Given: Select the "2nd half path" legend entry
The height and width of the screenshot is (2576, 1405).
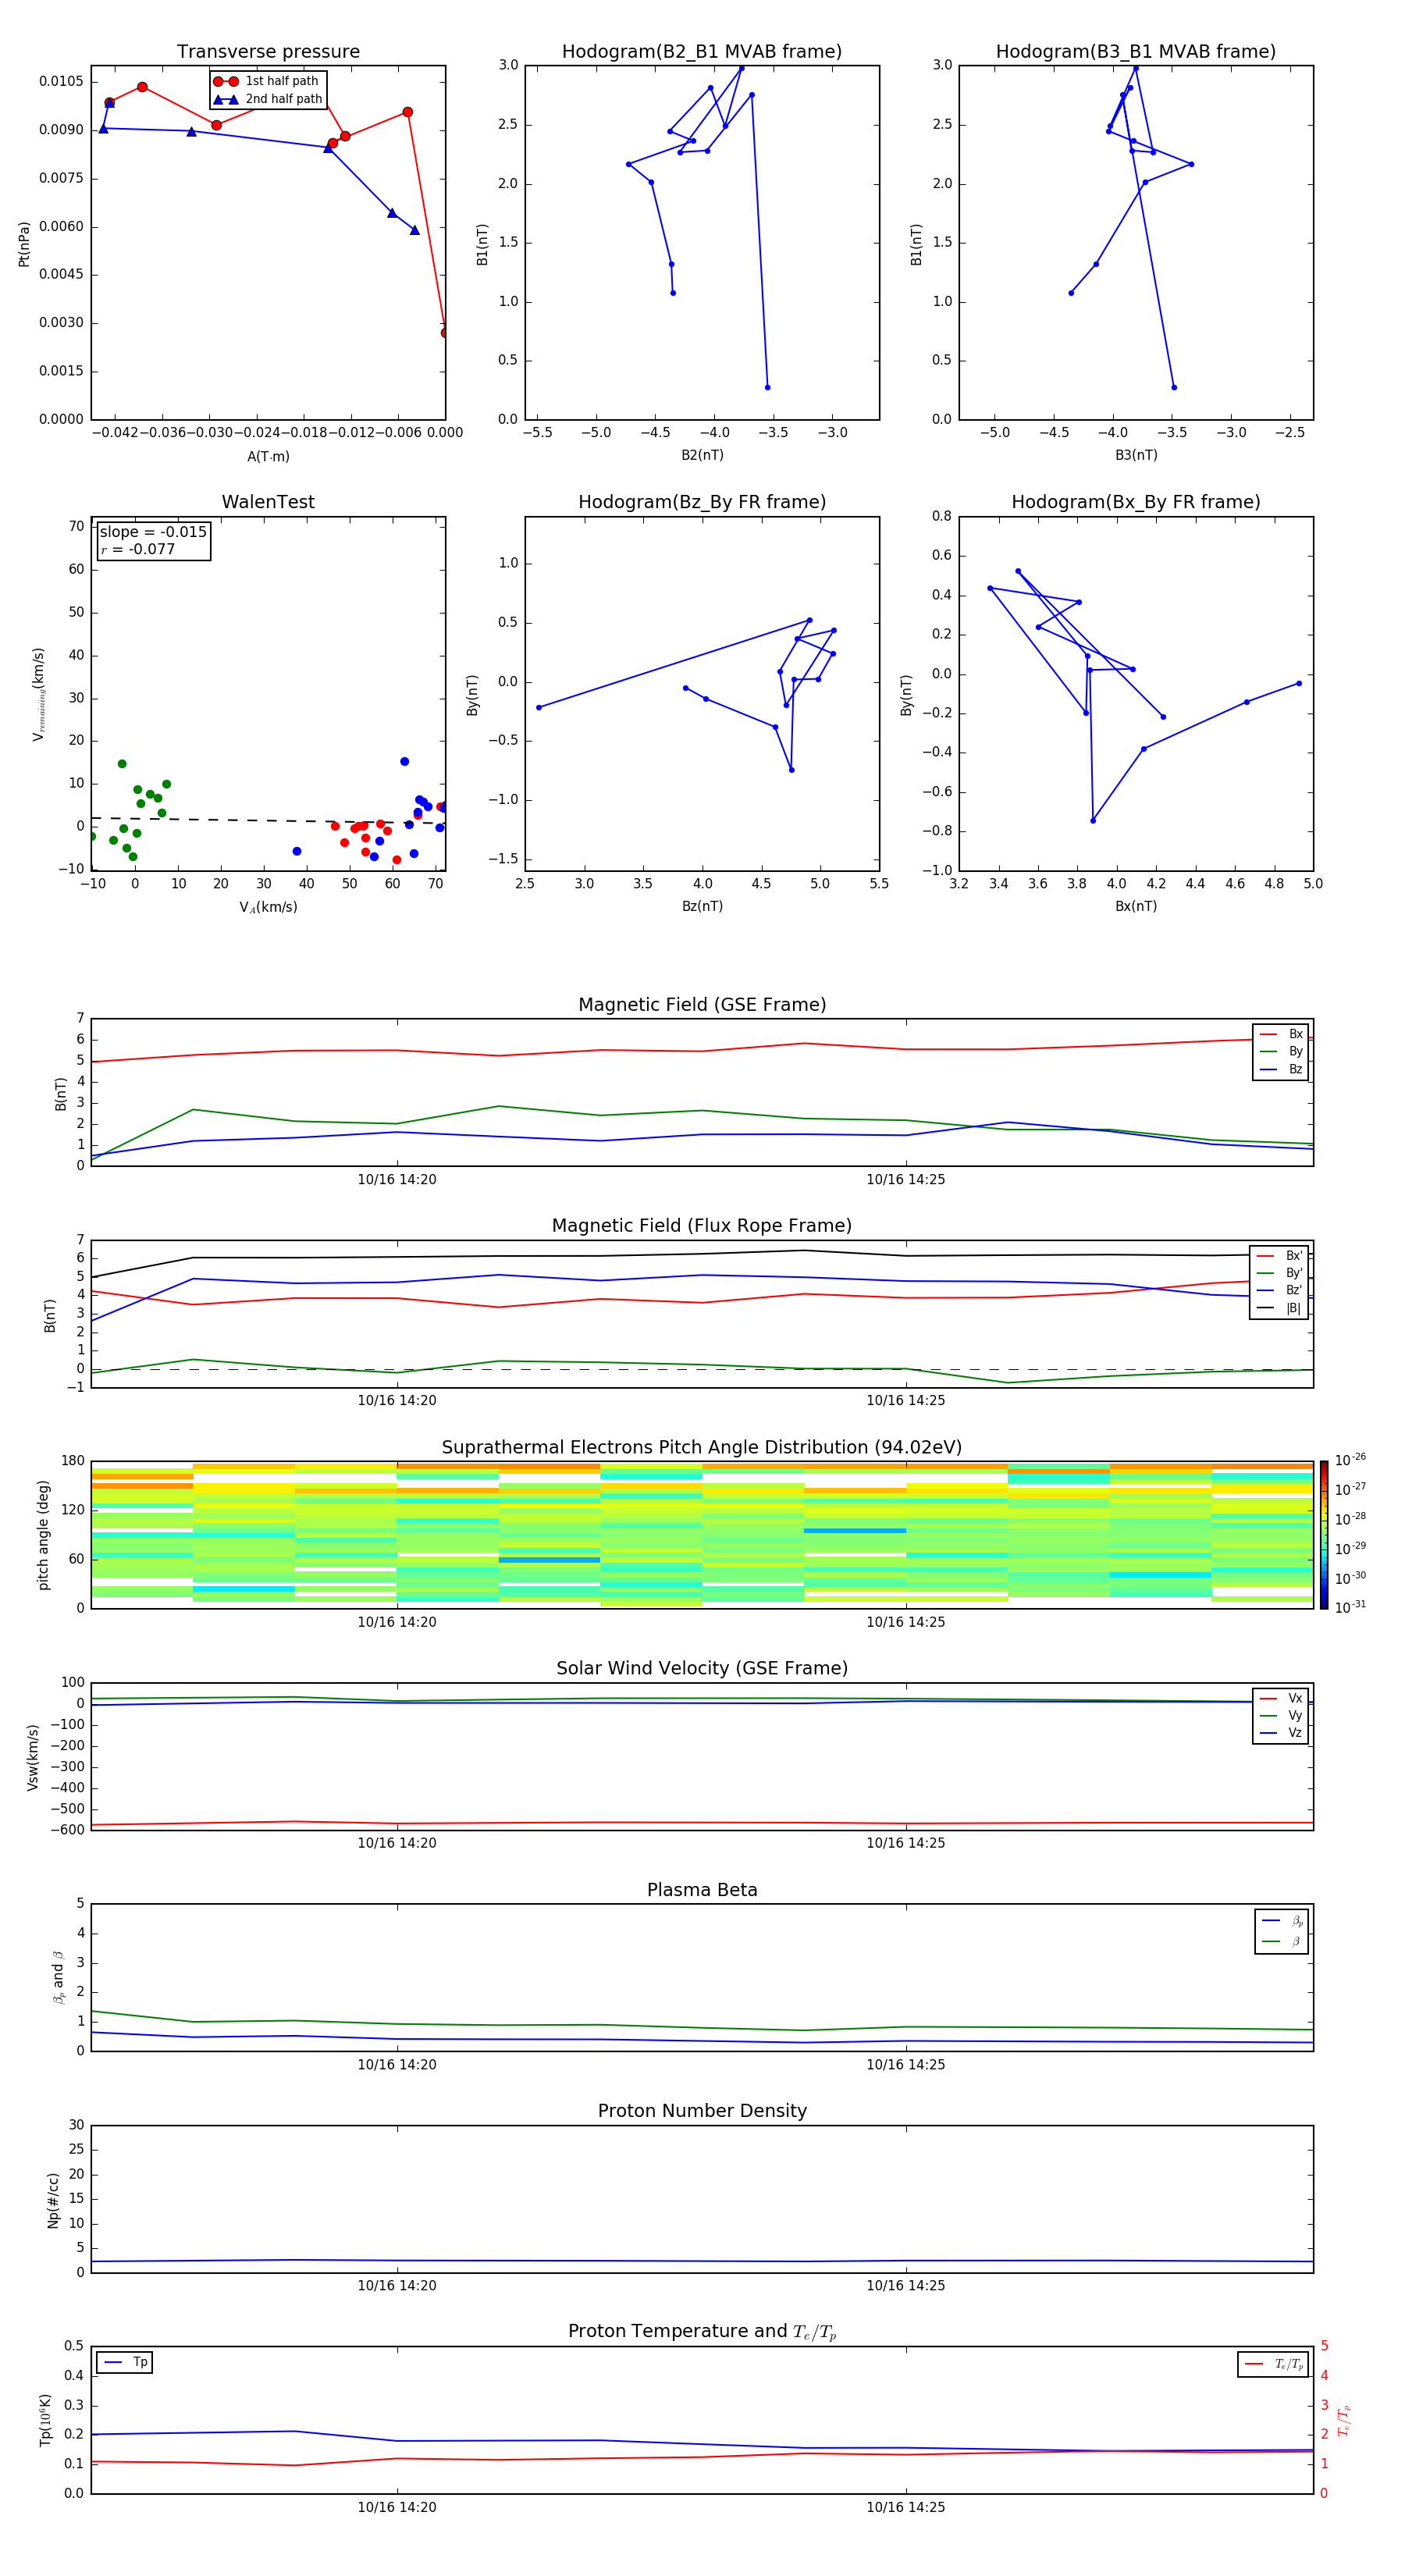Looking at the screenshot, I should (x=267, y=99).
